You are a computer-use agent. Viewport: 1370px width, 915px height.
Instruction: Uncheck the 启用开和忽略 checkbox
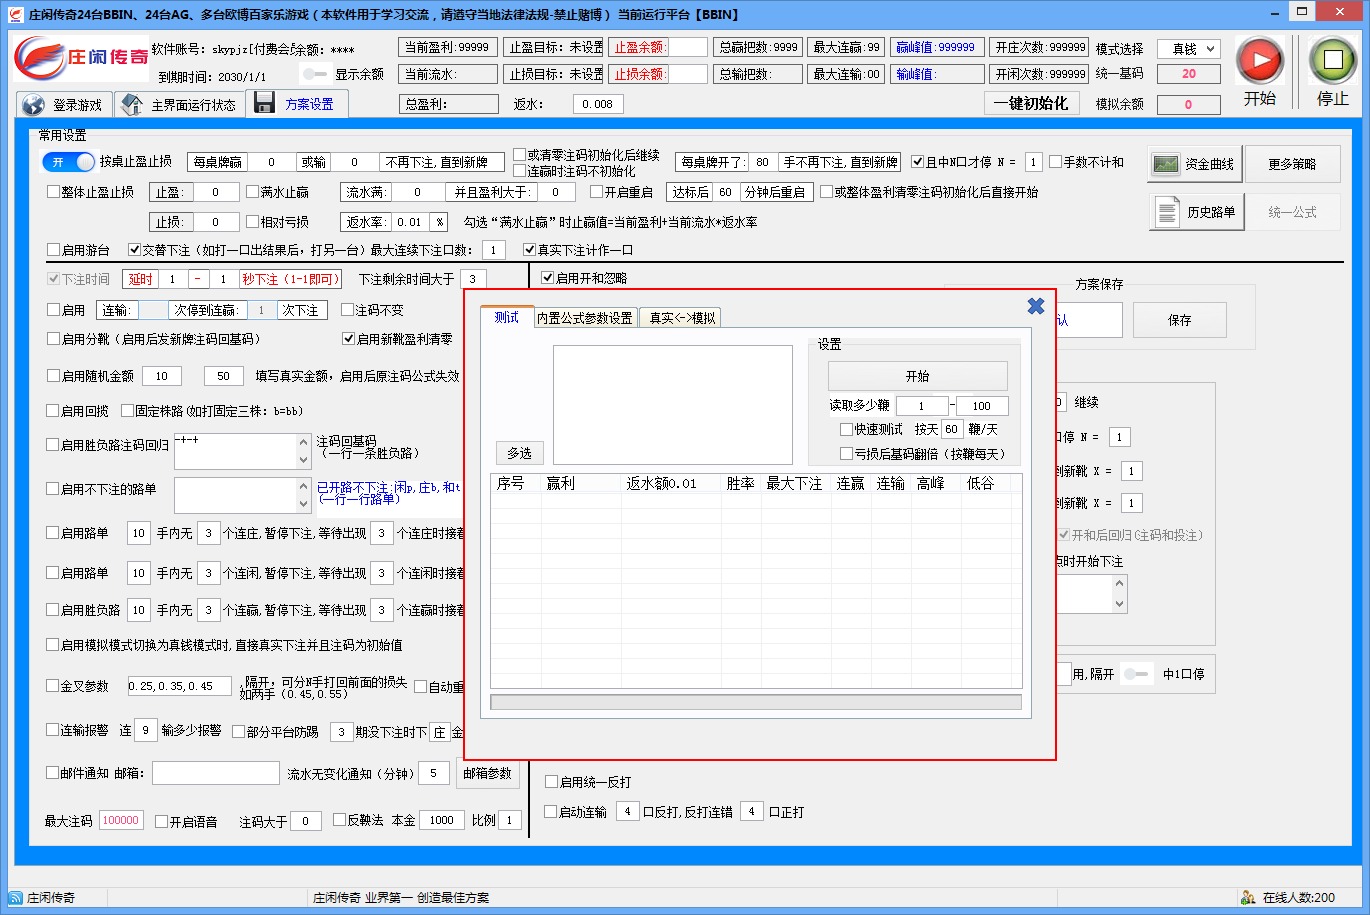click(x=548, y=278)
